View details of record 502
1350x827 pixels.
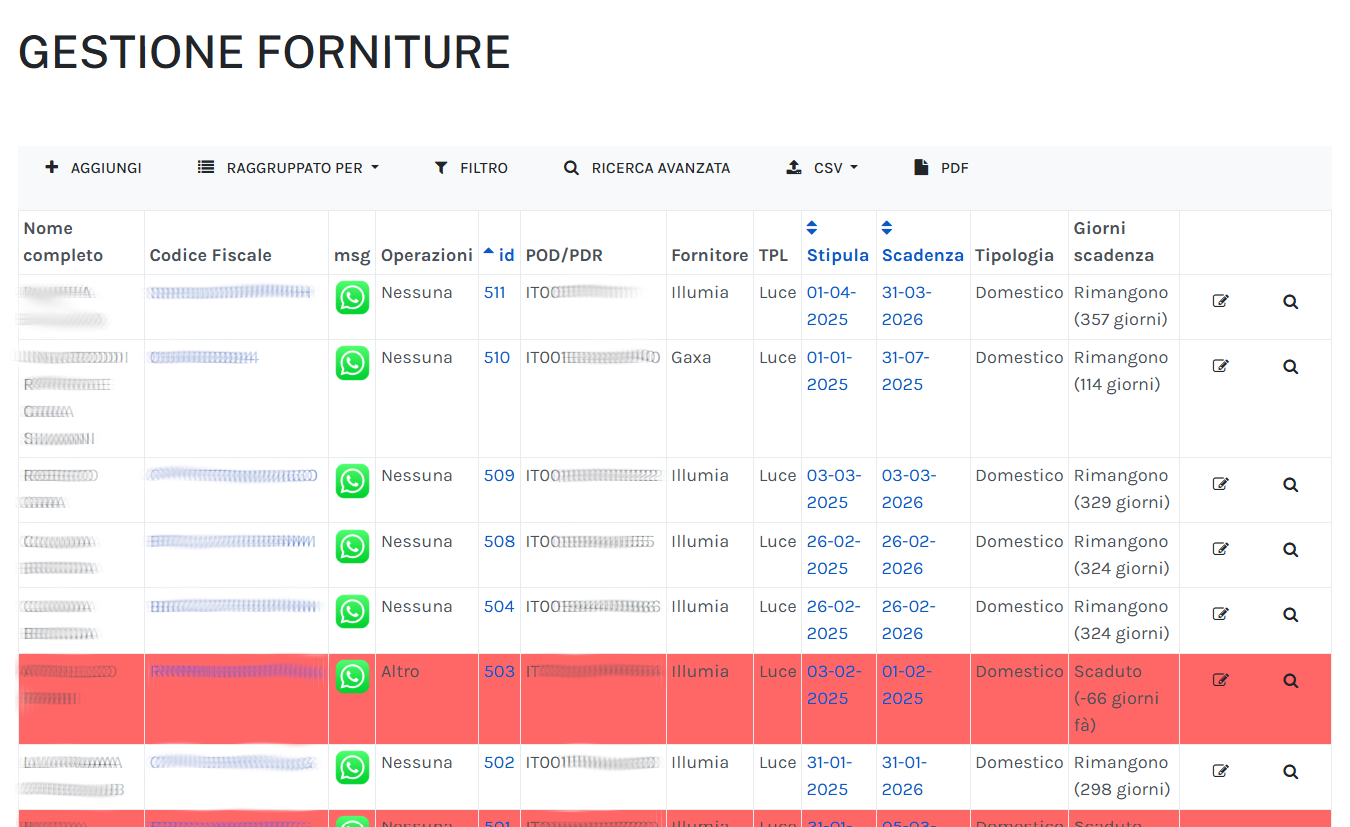pos(1291,771)
